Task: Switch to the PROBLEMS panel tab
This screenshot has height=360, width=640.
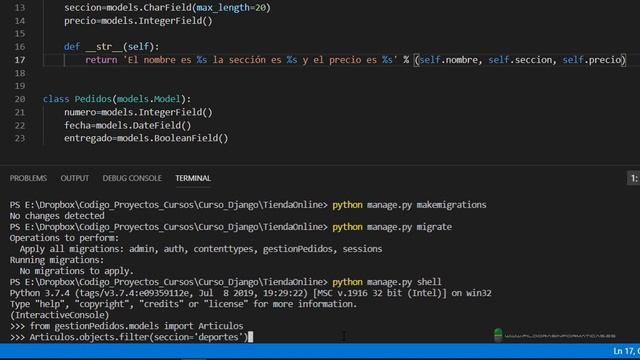Action: pos(28,178)
